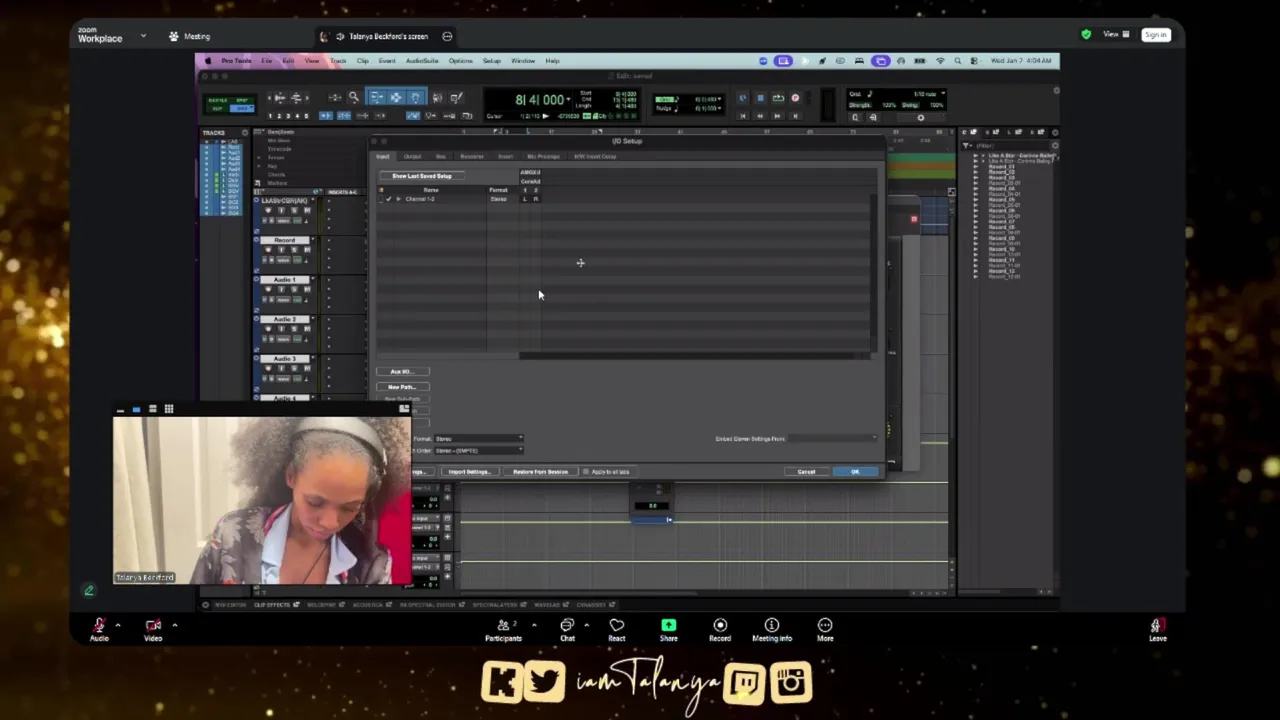Screen dimensions: 1280x720
Task: Open Zoom Audio options caret
Action: [x=117, y=625]
